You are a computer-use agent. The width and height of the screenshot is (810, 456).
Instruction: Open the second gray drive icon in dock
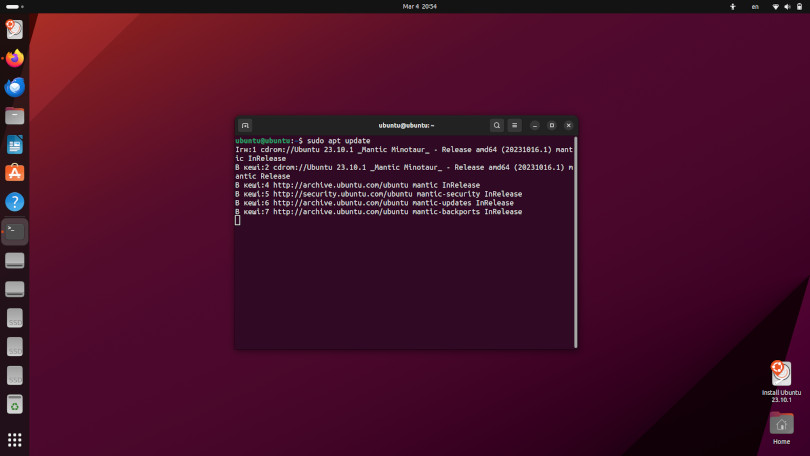click(x=14, y=289)
